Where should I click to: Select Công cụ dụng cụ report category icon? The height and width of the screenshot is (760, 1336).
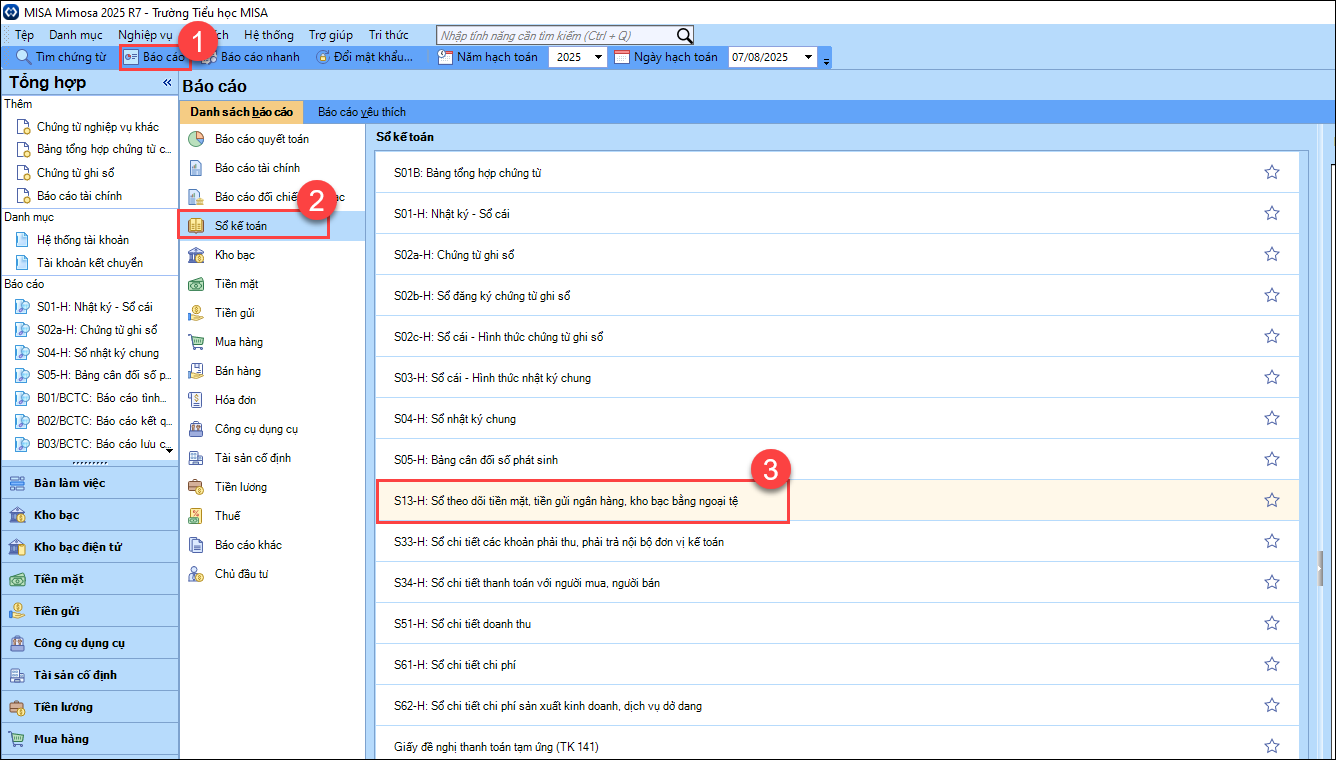point(196,429)
